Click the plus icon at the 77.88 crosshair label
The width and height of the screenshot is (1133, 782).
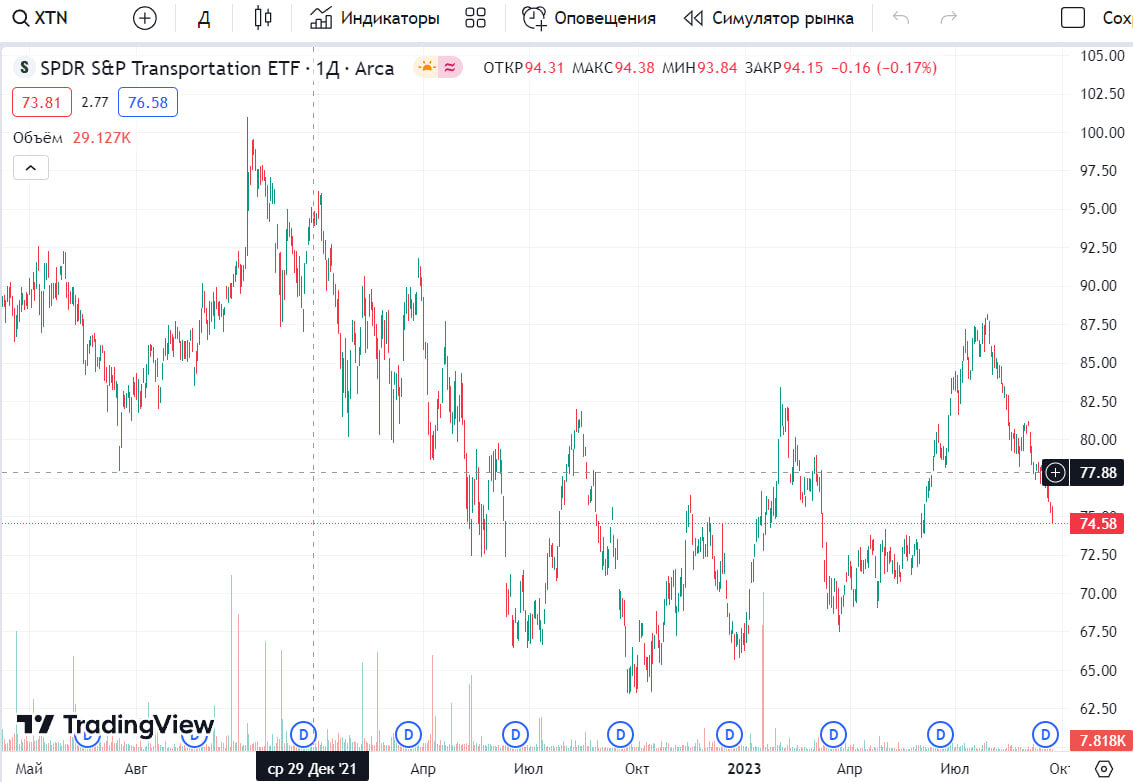1055,473
